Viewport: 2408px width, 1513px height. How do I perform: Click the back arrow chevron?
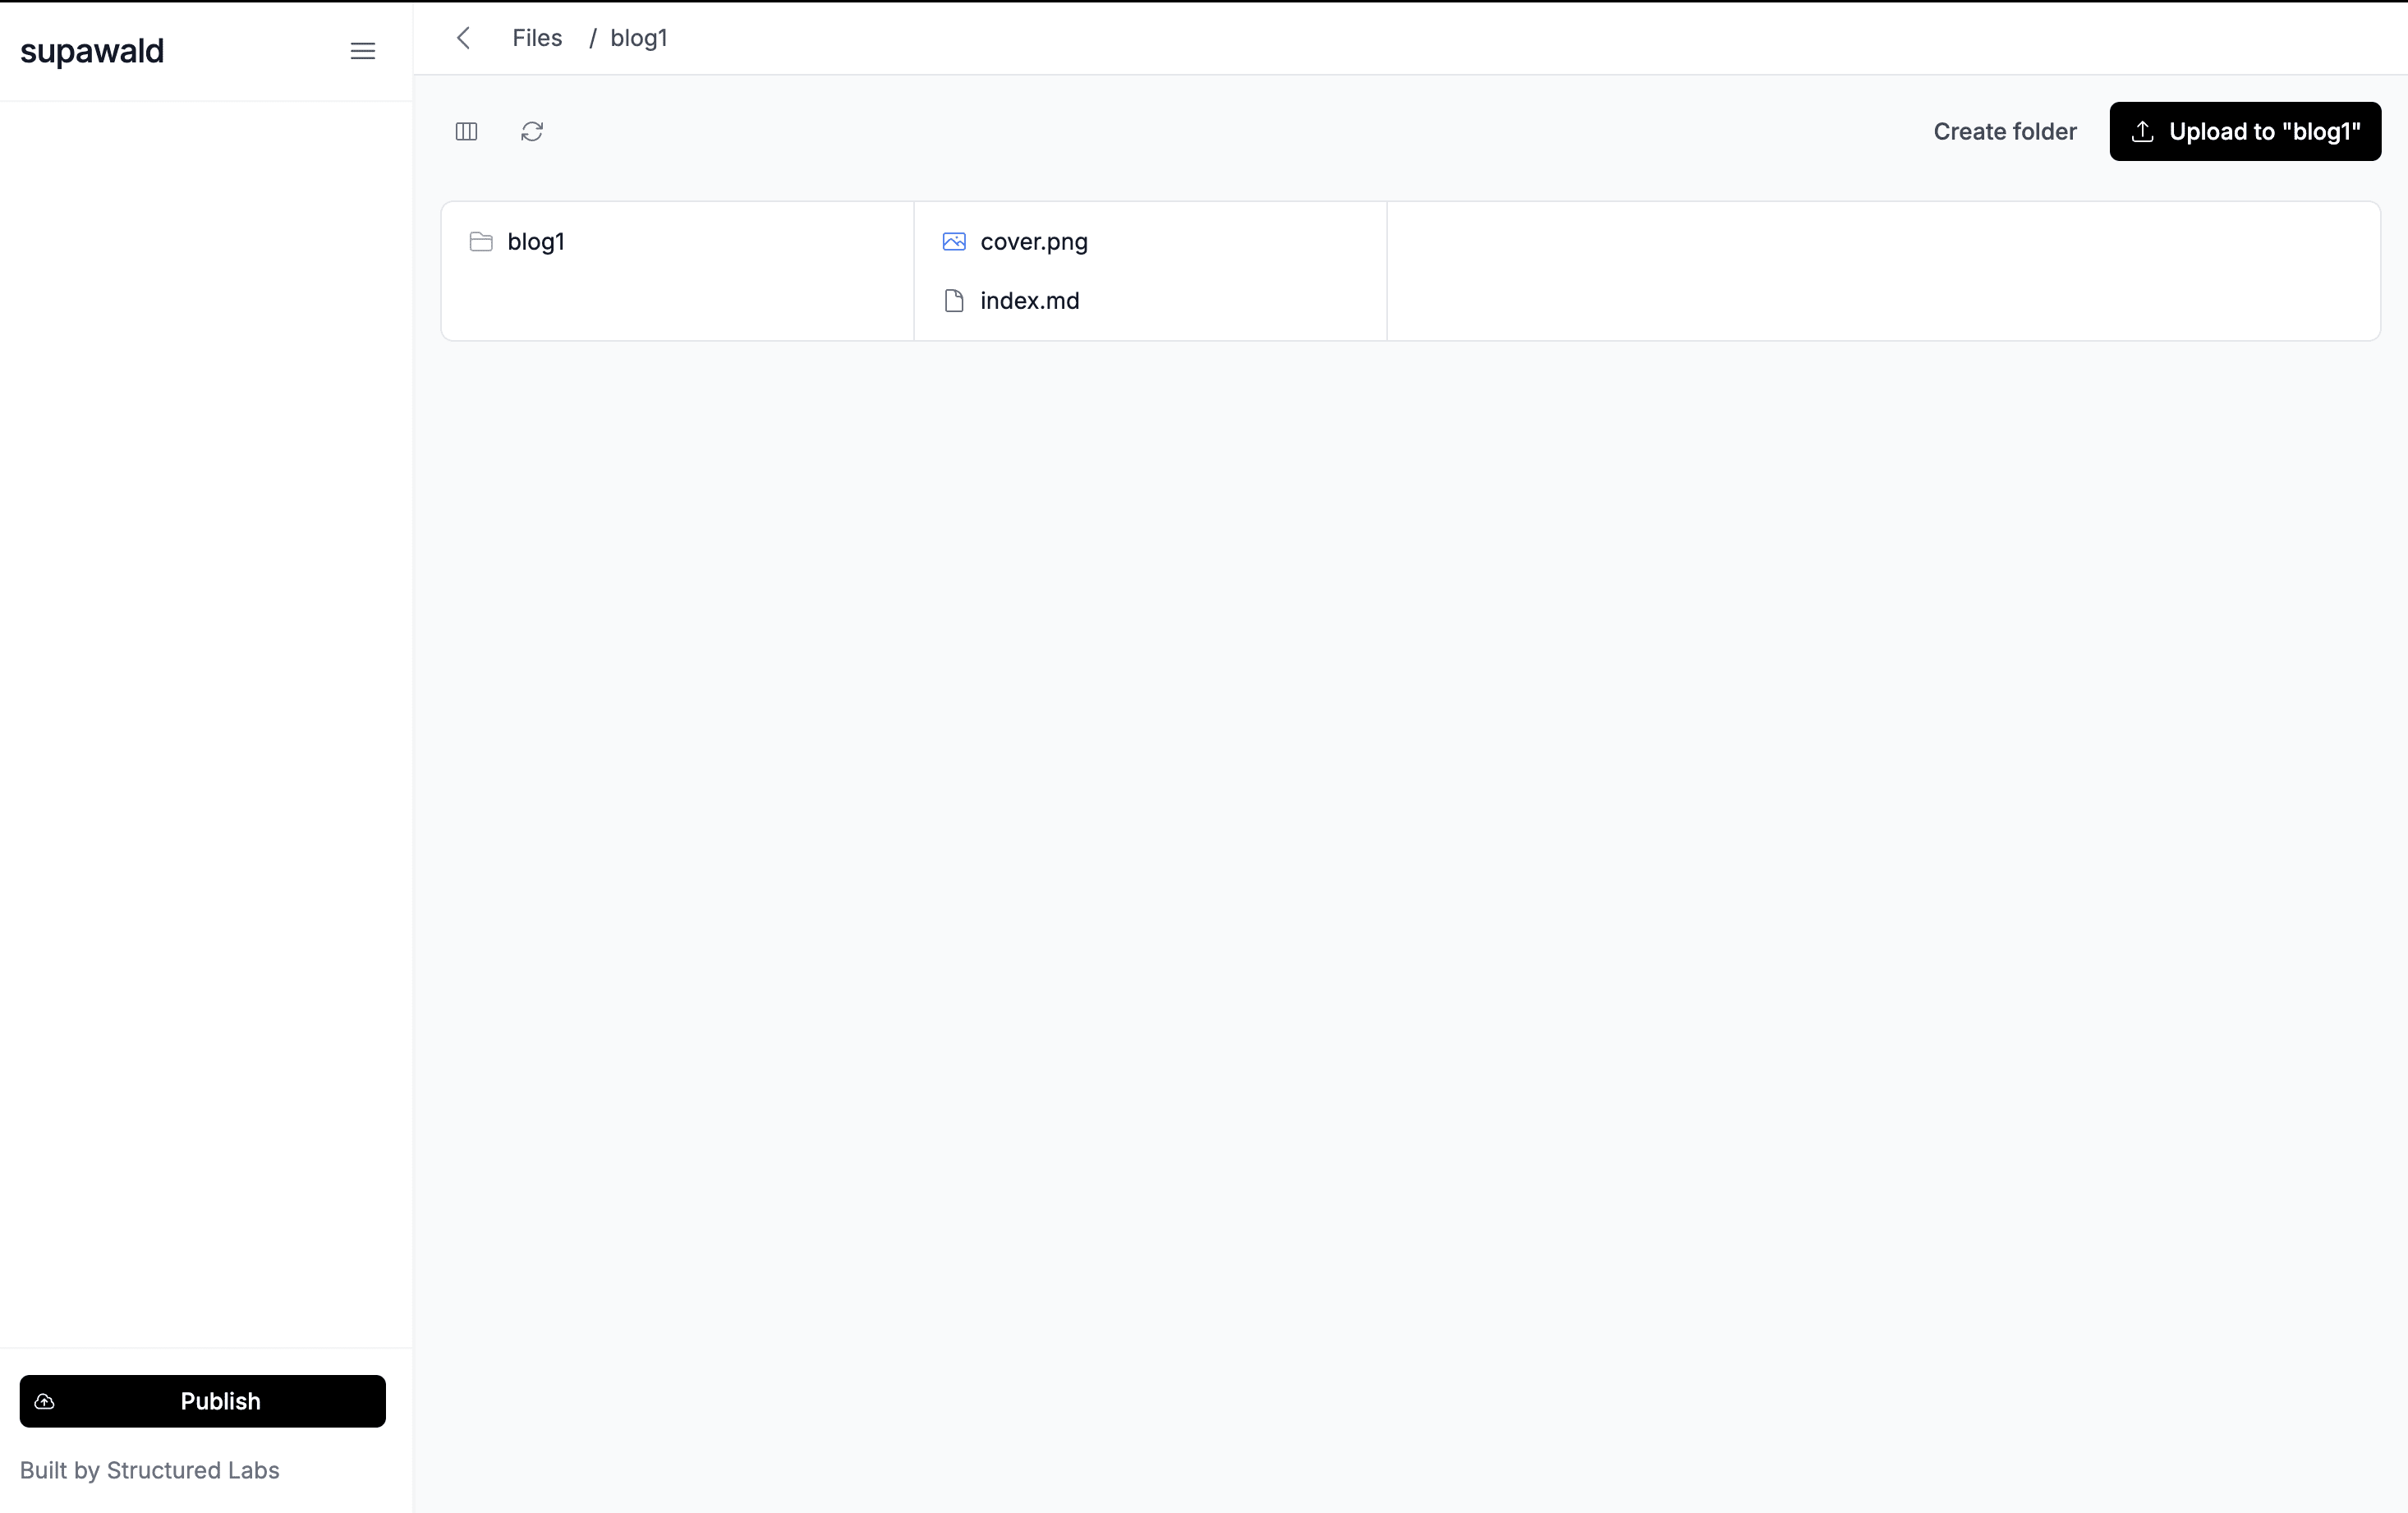pyautogui.click(x=463, y=37)
